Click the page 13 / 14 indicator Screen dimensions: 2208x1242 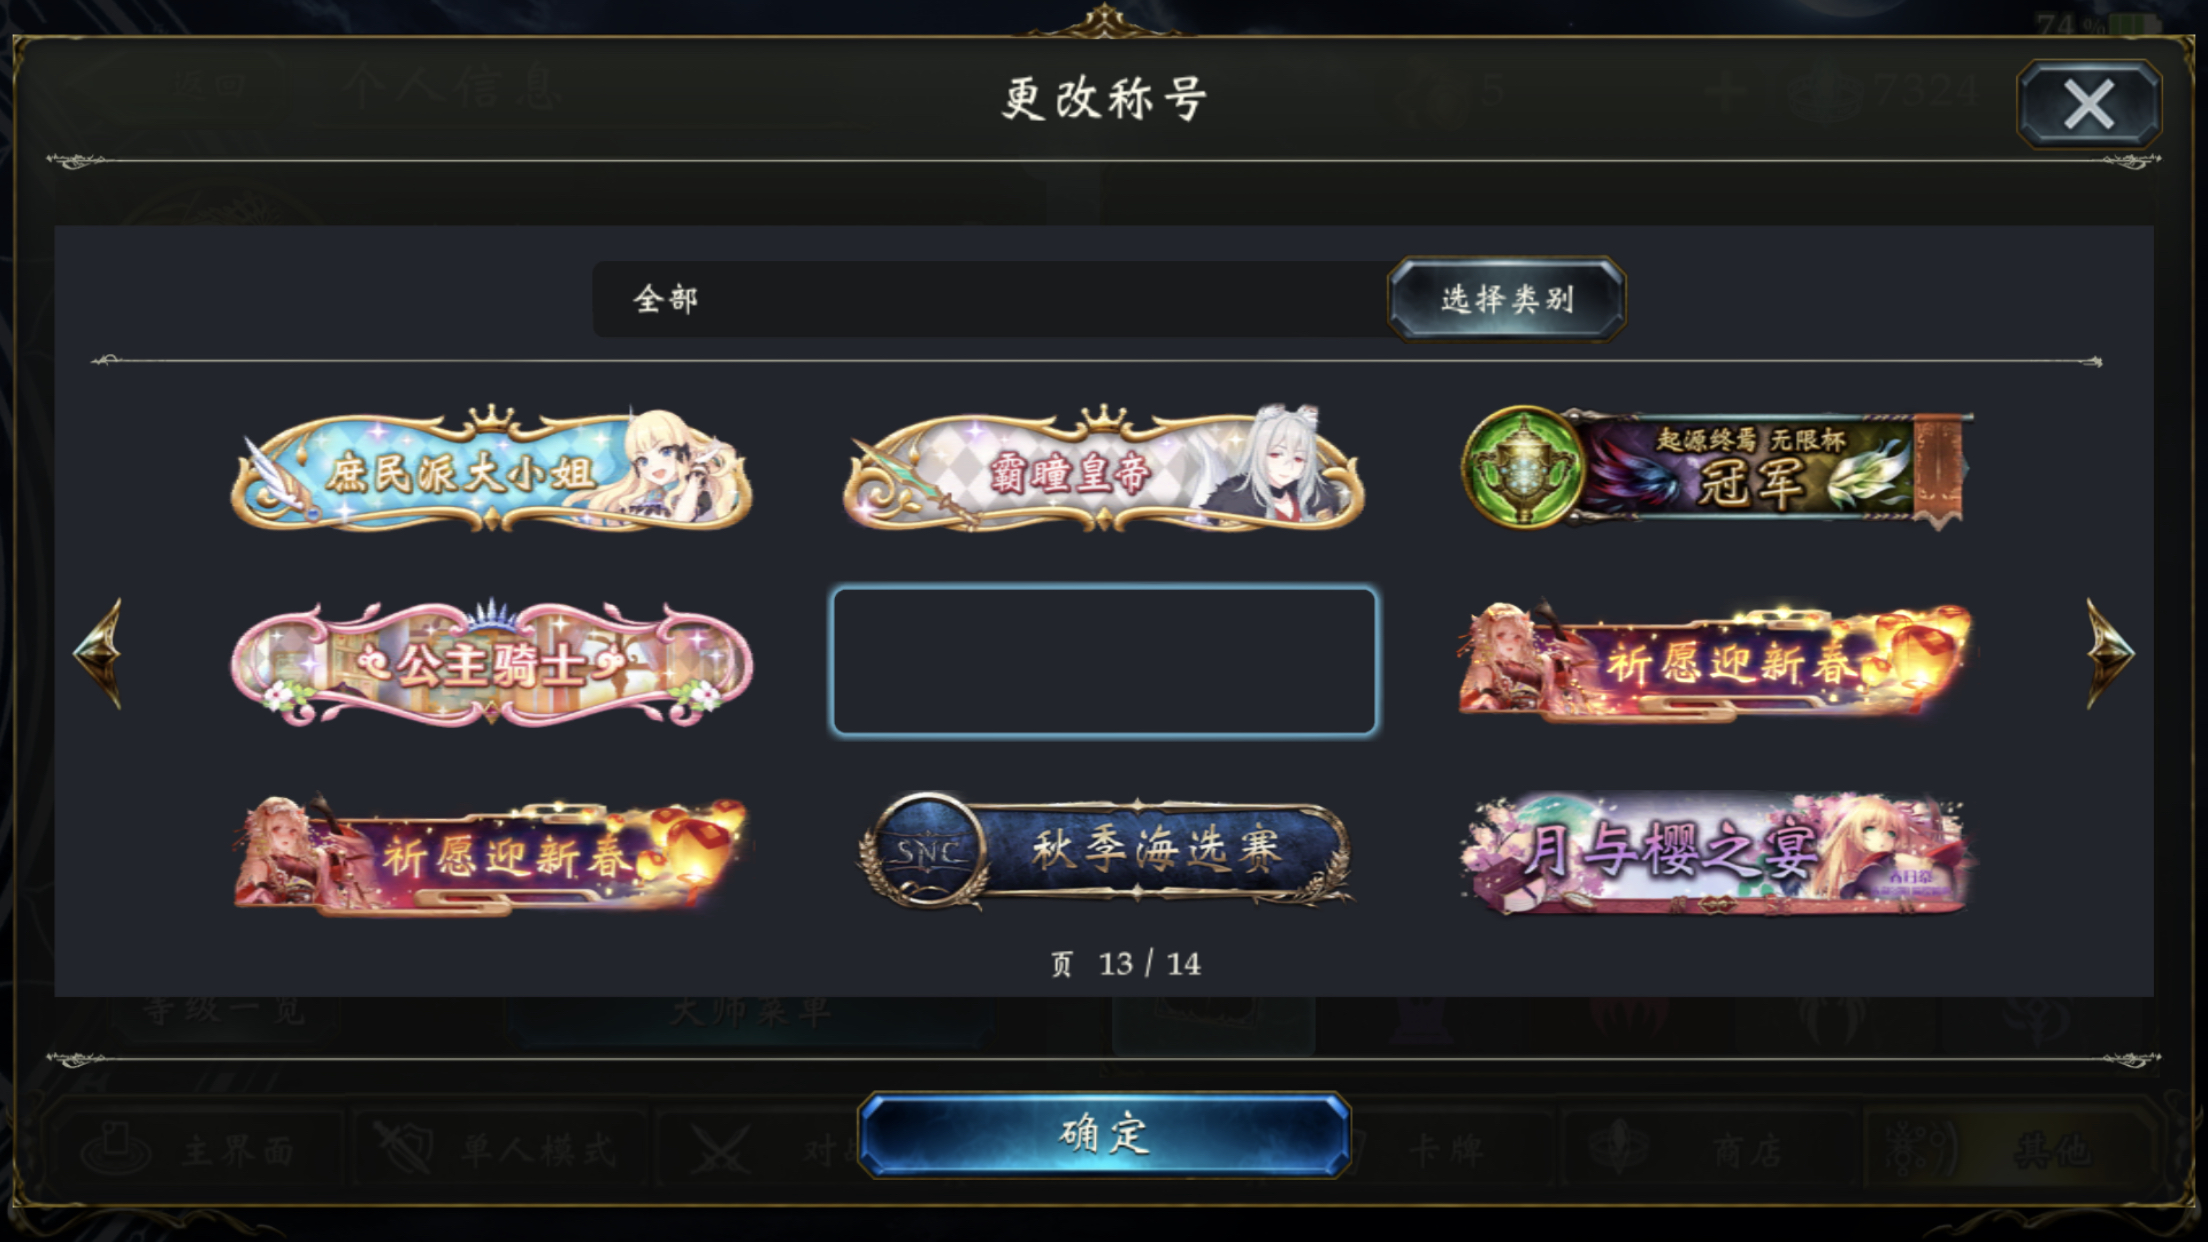coord(1126,964)
